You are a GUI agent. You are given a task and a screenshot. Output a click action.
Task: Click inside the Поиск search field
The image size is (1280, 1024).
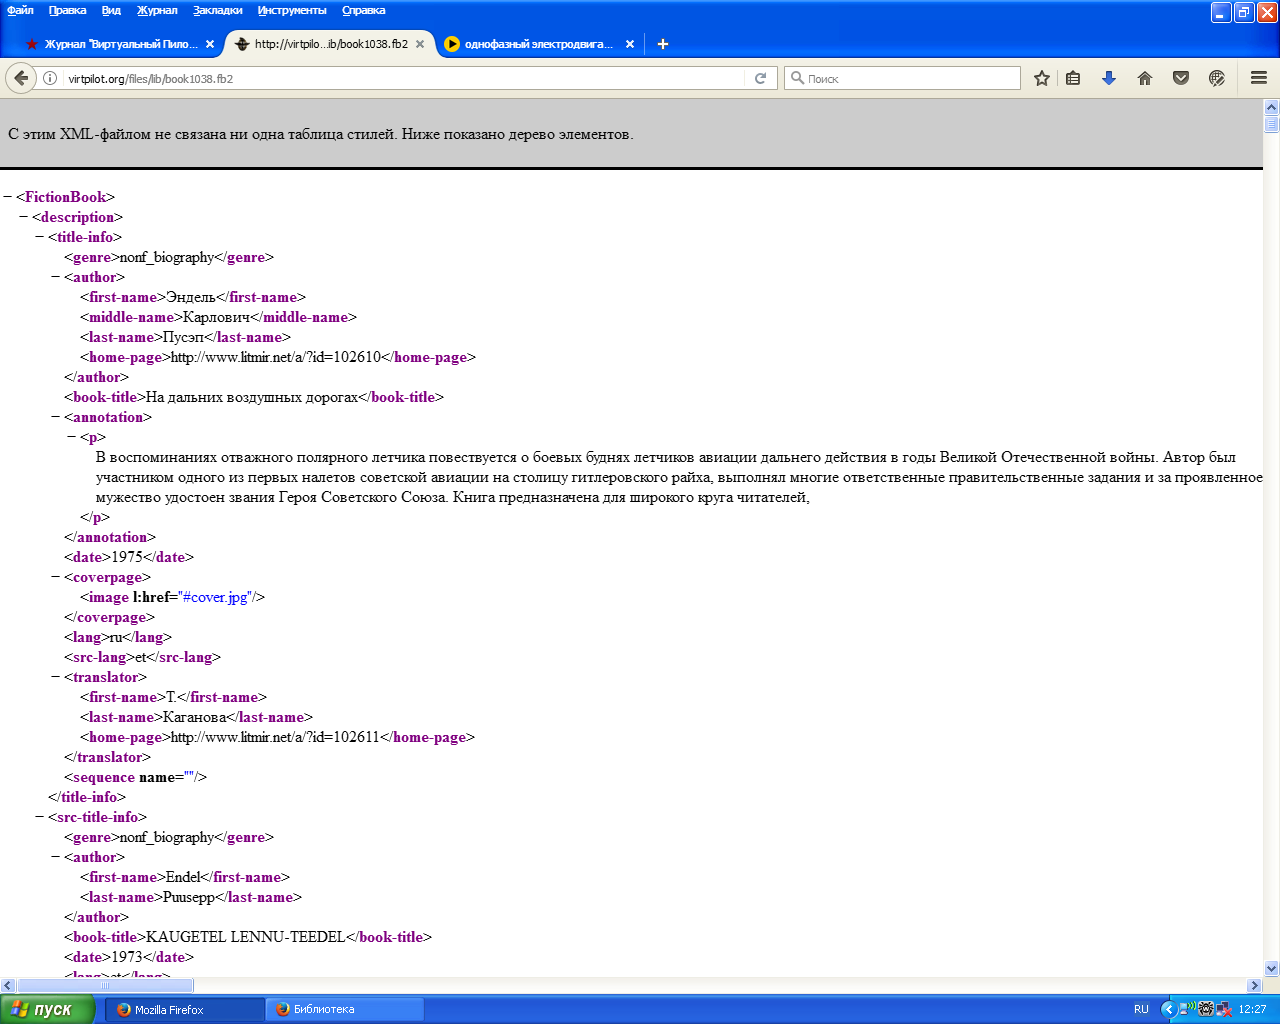click(x=901, y=78)
